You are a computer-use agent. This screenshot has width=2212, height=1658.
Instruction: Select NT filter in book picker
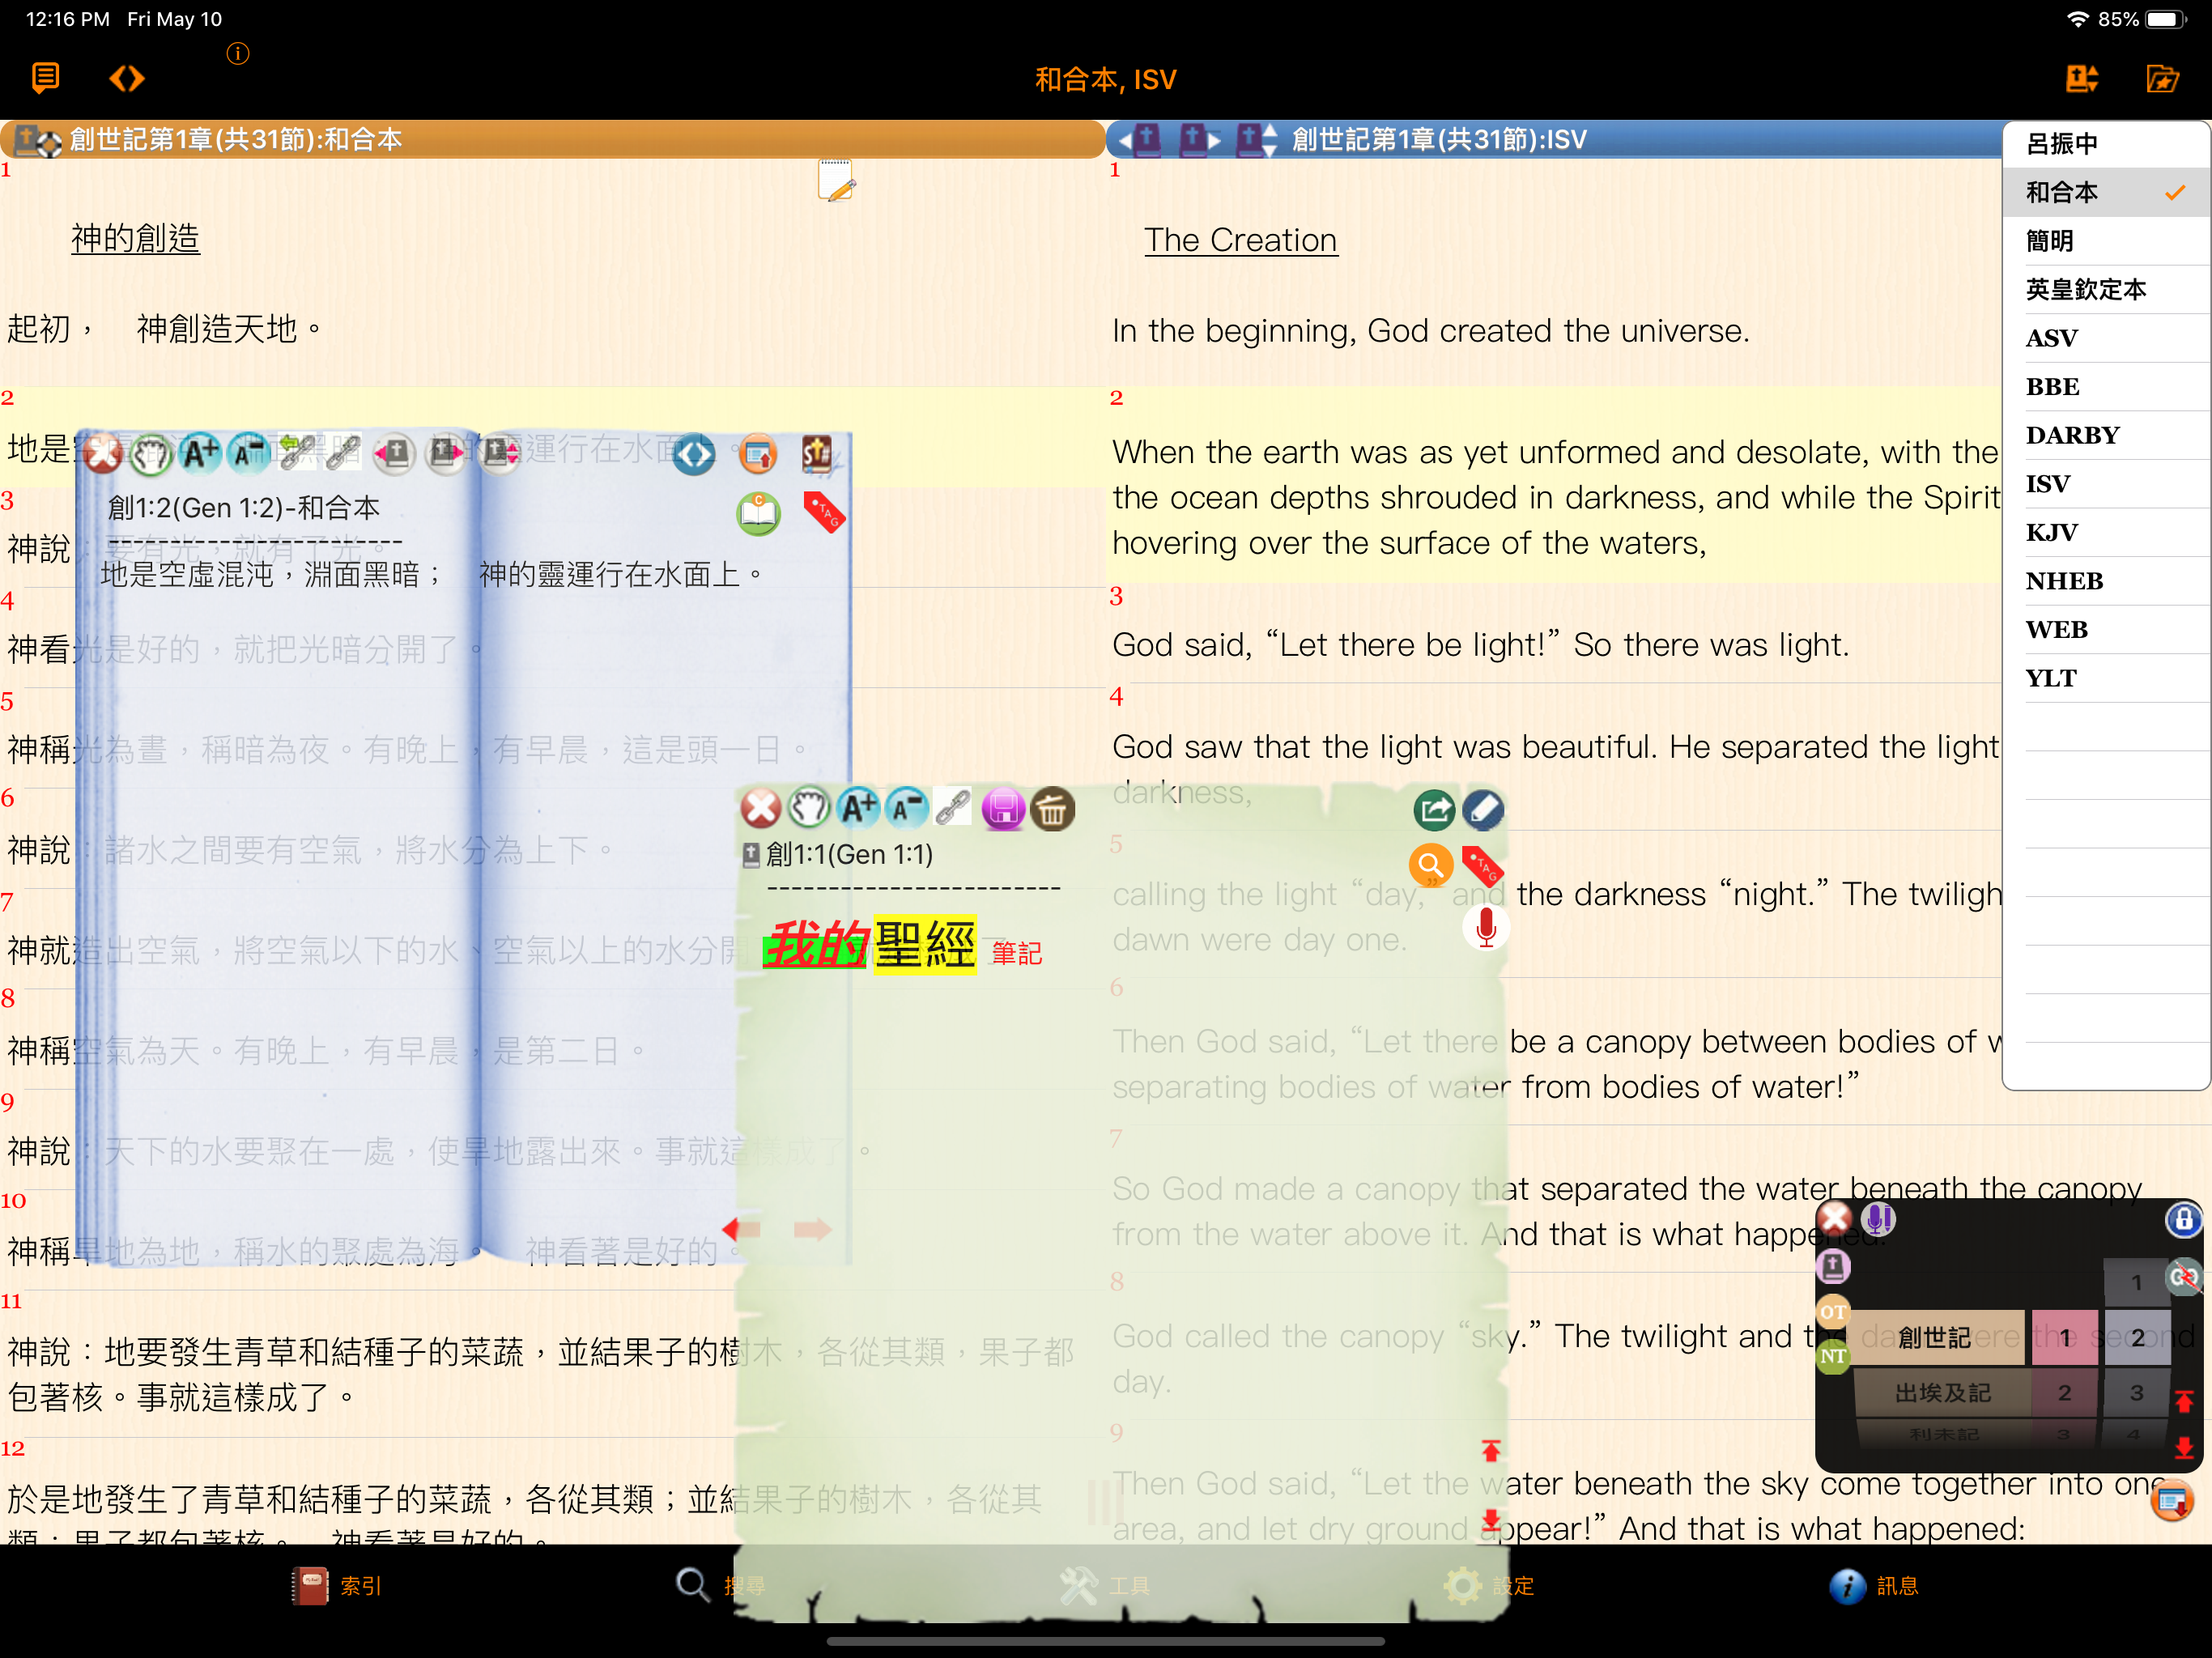[x=1832, y=1356]
